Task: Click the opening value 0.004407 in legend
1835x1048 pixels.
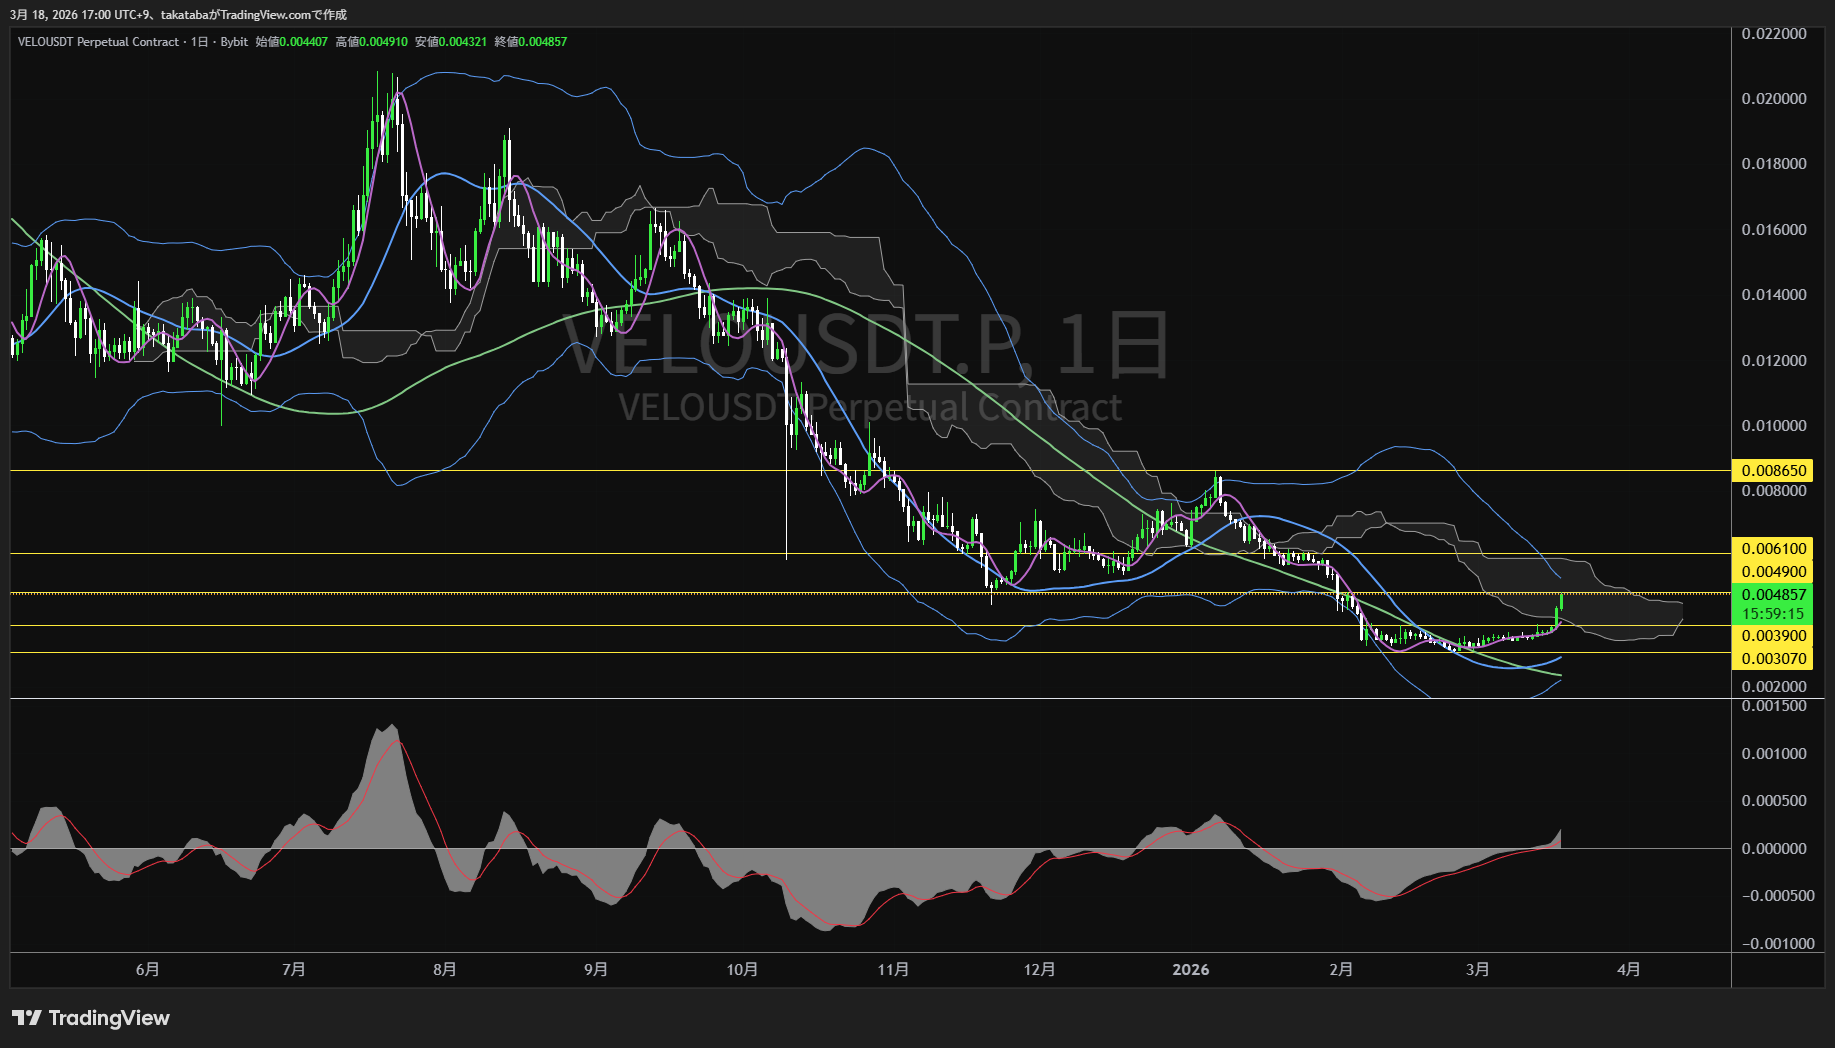Action: [x=303, y=42]
